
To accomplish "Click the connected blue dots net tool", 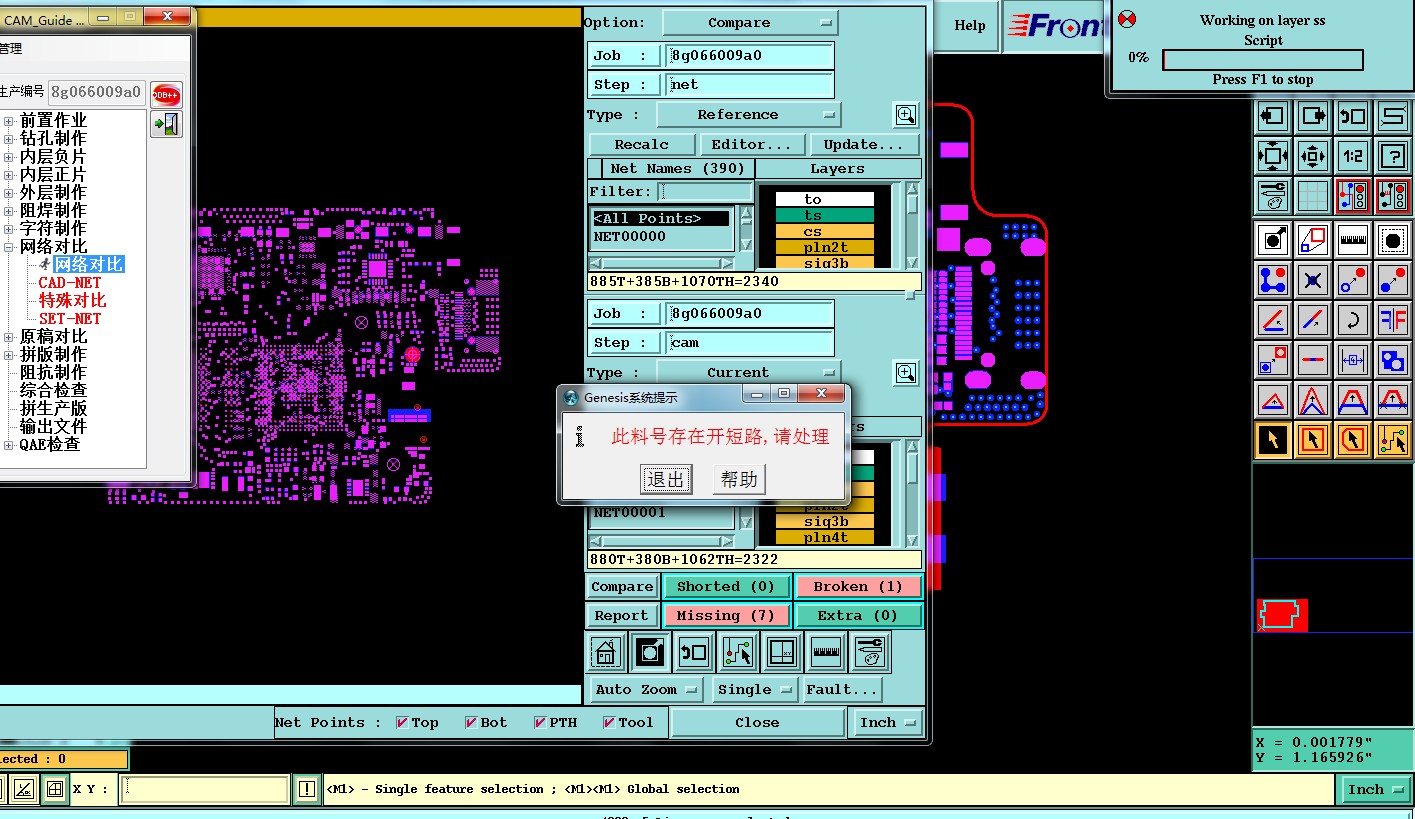I will point(1273,280).
